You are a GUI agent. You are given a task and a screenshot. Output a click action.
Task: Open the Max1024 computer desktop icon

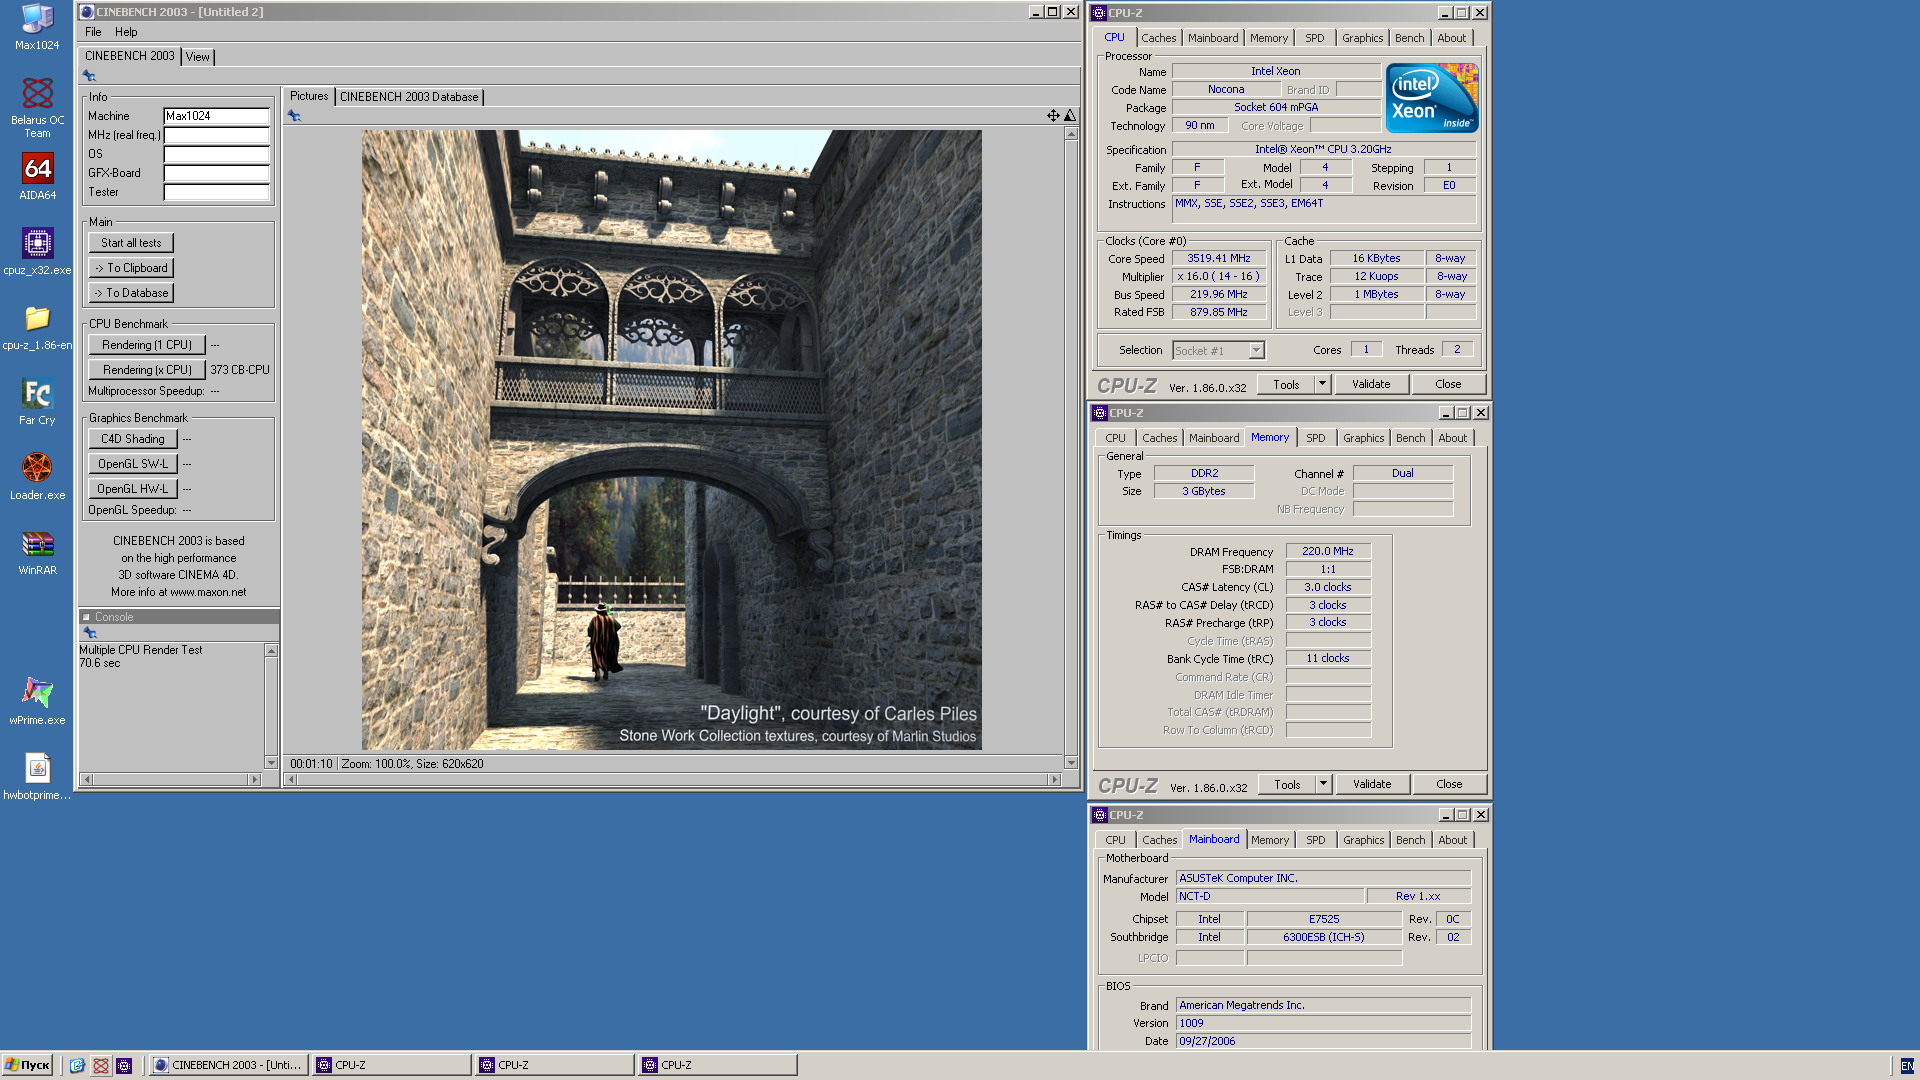(x=37, y=27)
